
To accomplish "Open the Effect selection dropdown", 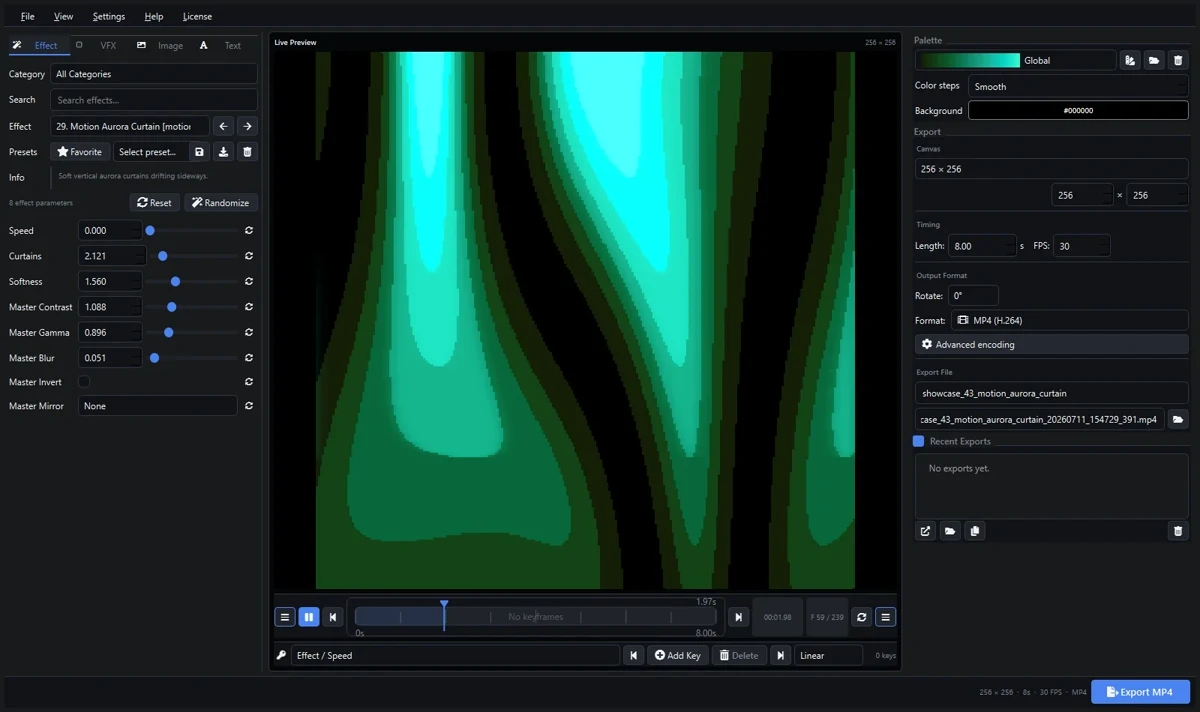I will coord(129,126).
